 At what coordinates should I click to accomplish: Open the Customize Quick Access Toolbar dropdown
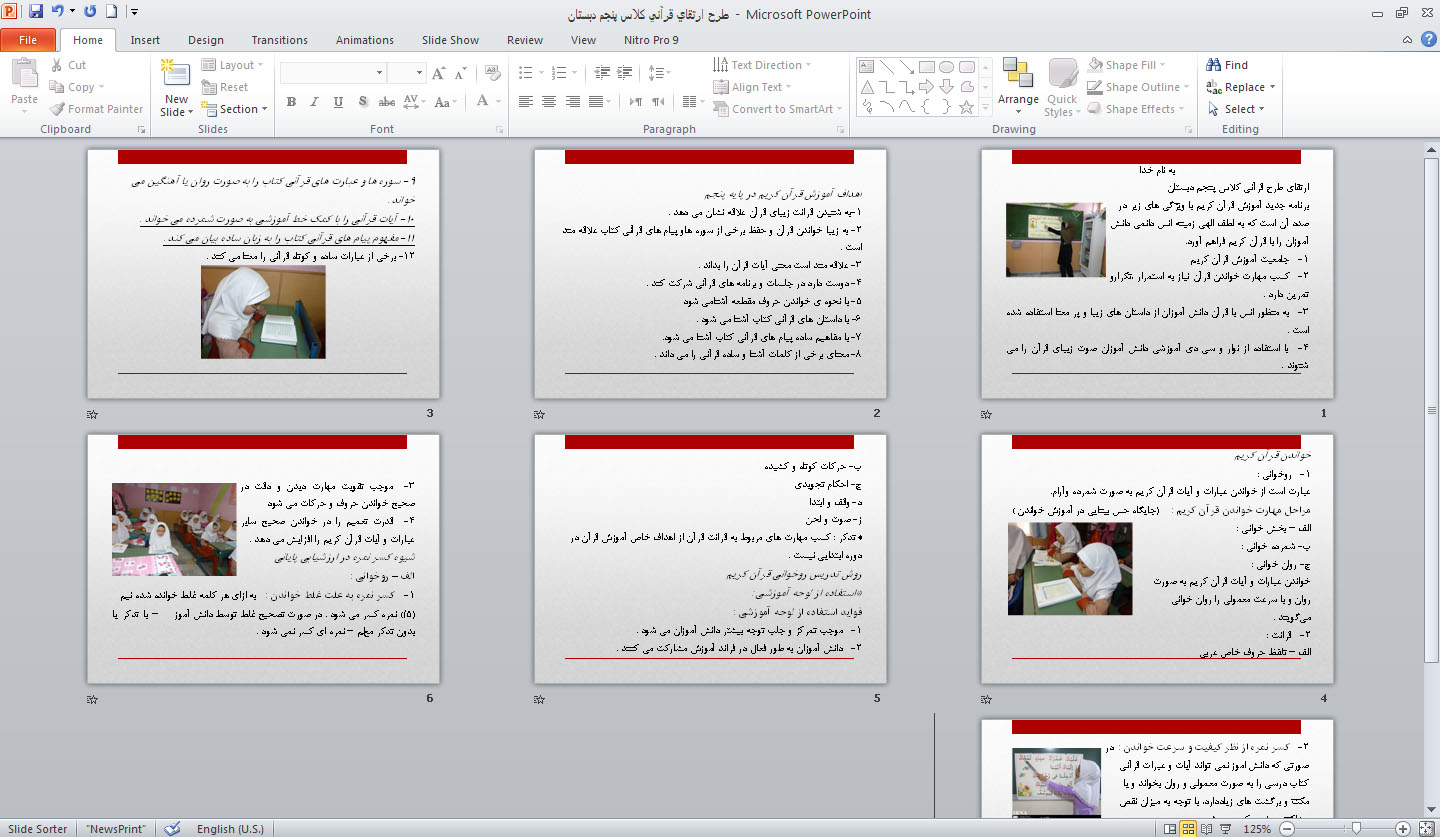(134, 13)
